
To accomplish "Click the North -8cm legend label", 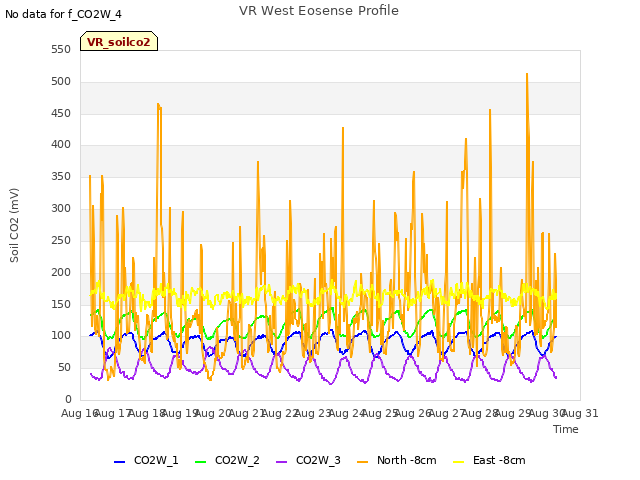I will [407, 460].
